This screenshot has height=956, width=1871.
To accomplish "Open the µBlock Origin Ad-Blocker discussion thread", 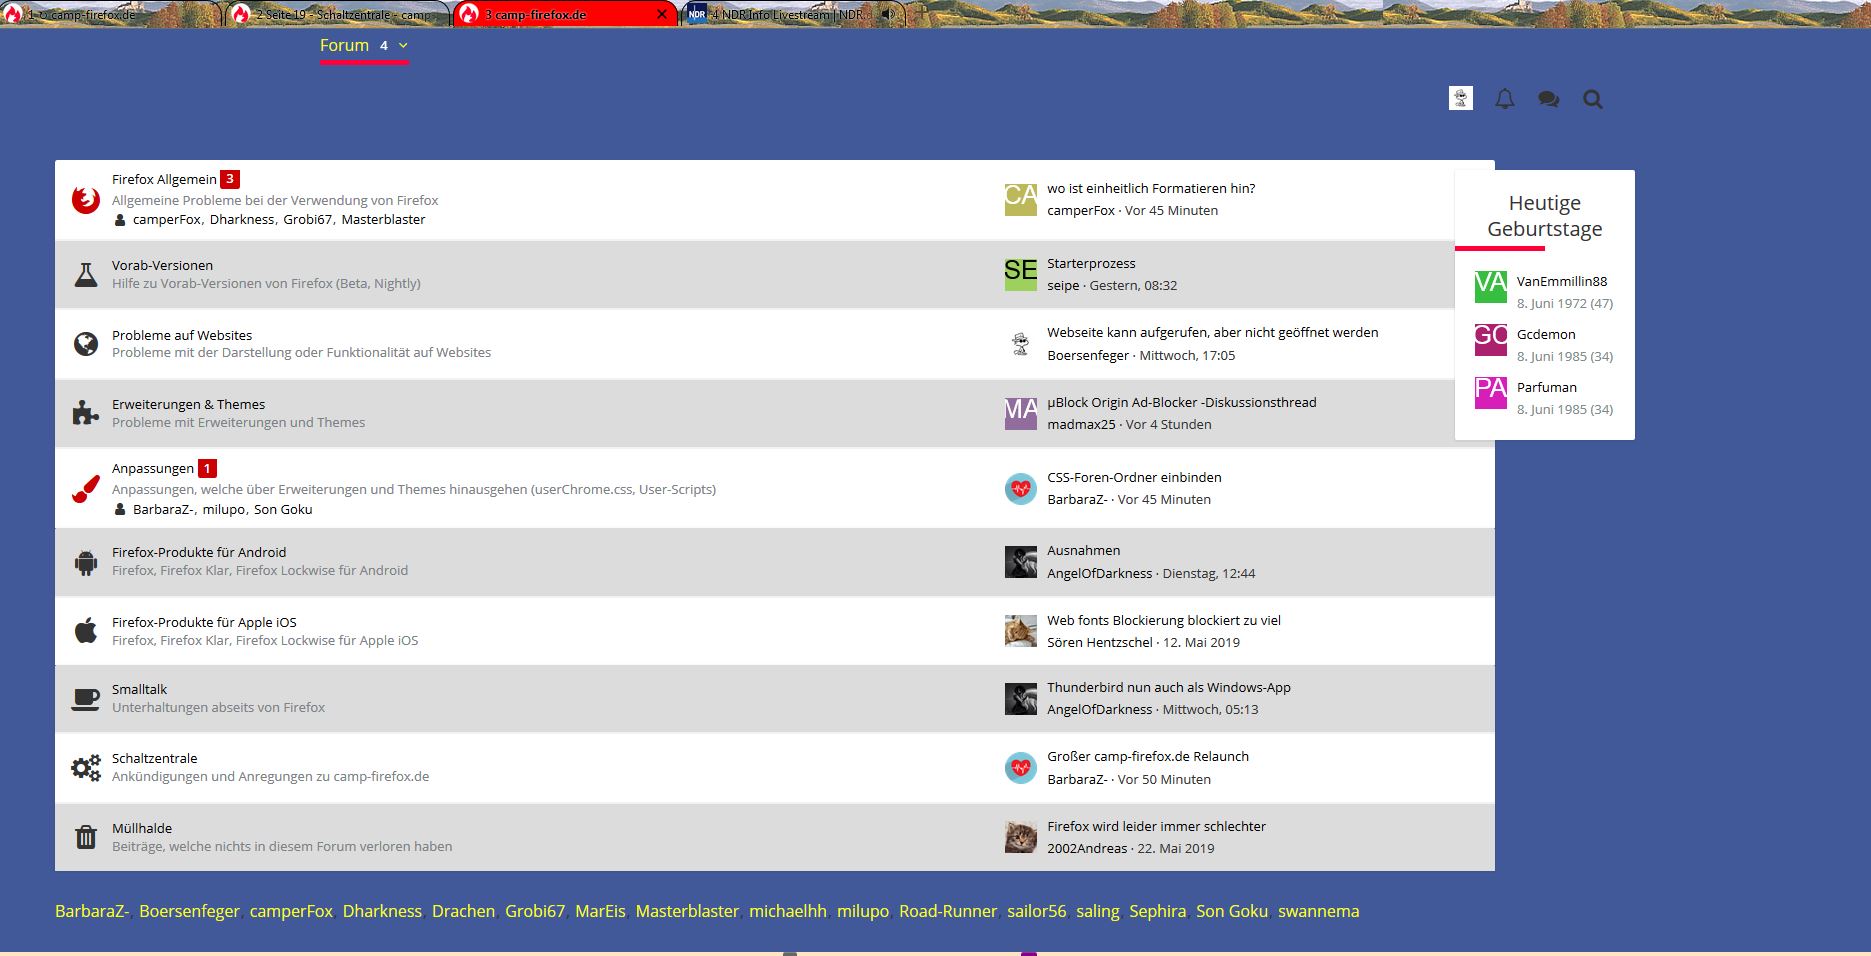I will [x=1182, y=402].
